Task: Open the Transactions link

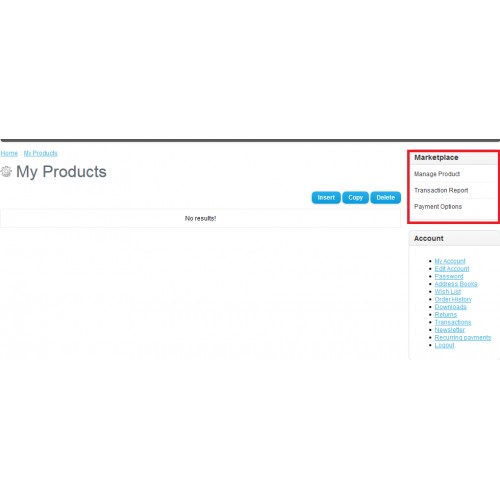Action: click(453, 322)
